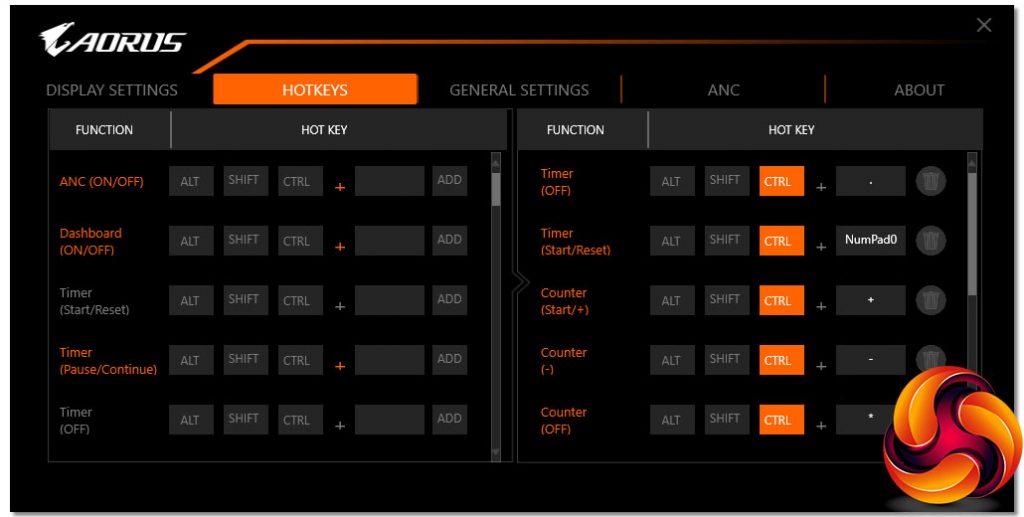Click ADD for Dashboard (ON/OFF)
The height and width of the screenshot is (517, 1024).
pyautogui.click(x=449, y=240)
